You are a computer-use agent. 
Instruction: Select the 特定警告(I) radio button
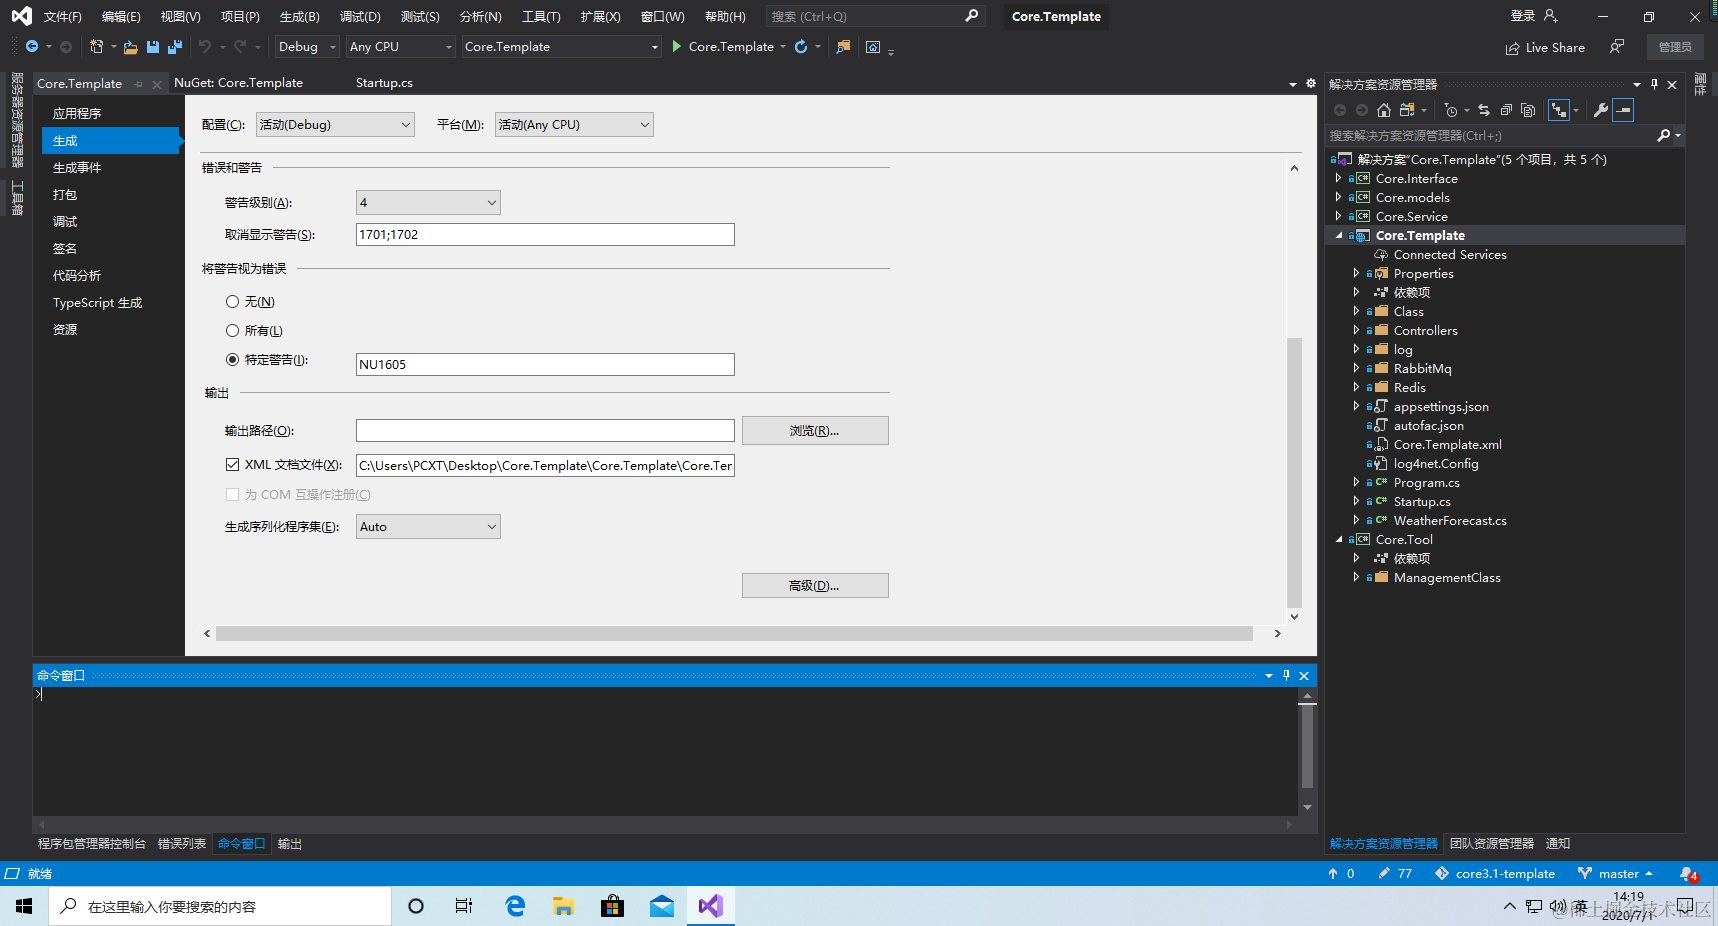(232, 359)
